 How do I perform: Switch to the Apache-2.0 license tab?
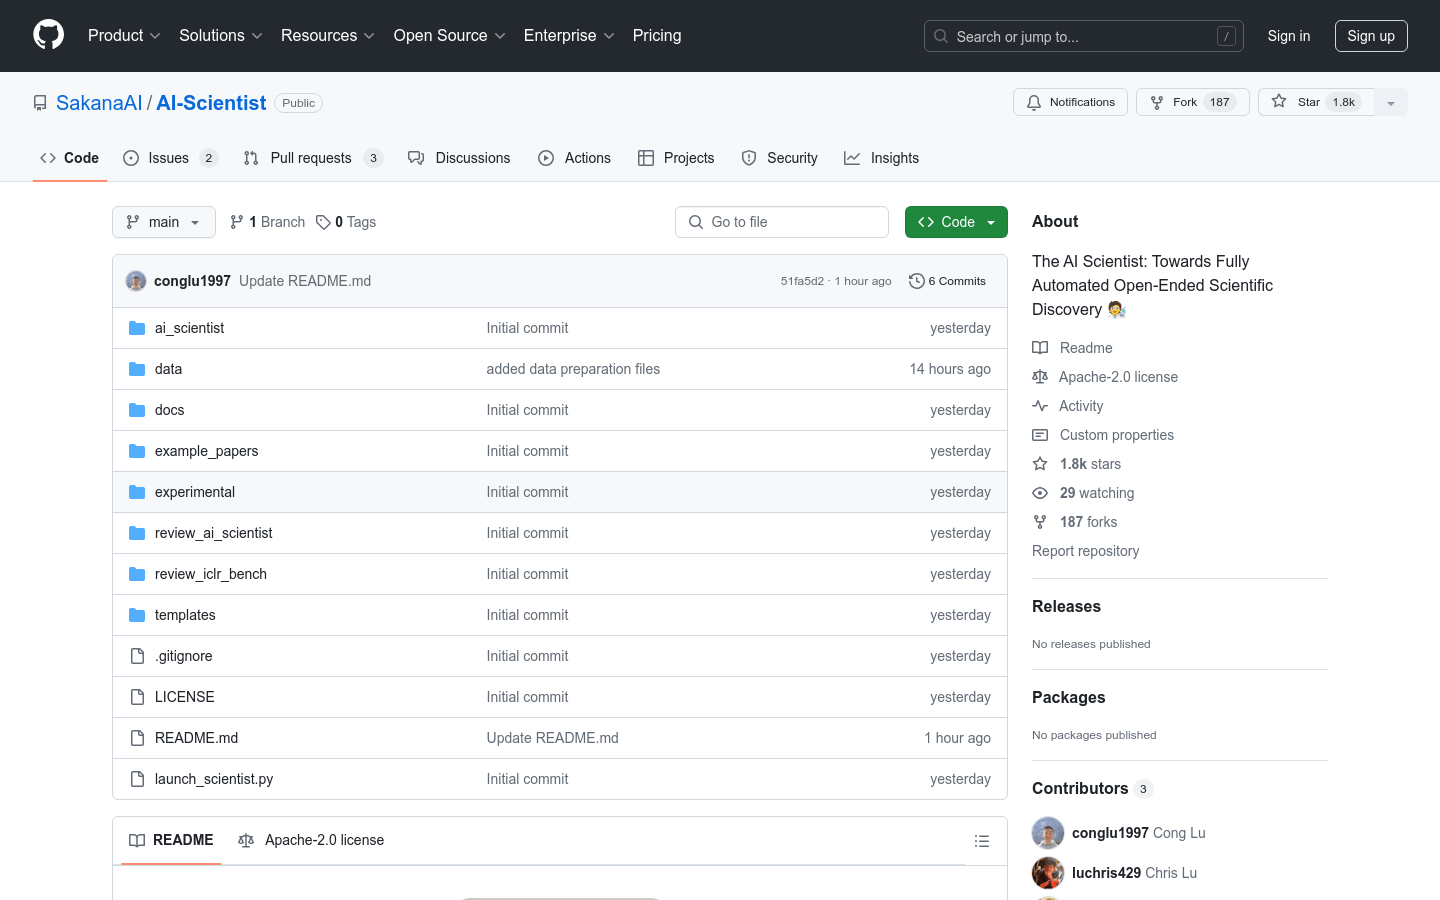tap(311, 840)
